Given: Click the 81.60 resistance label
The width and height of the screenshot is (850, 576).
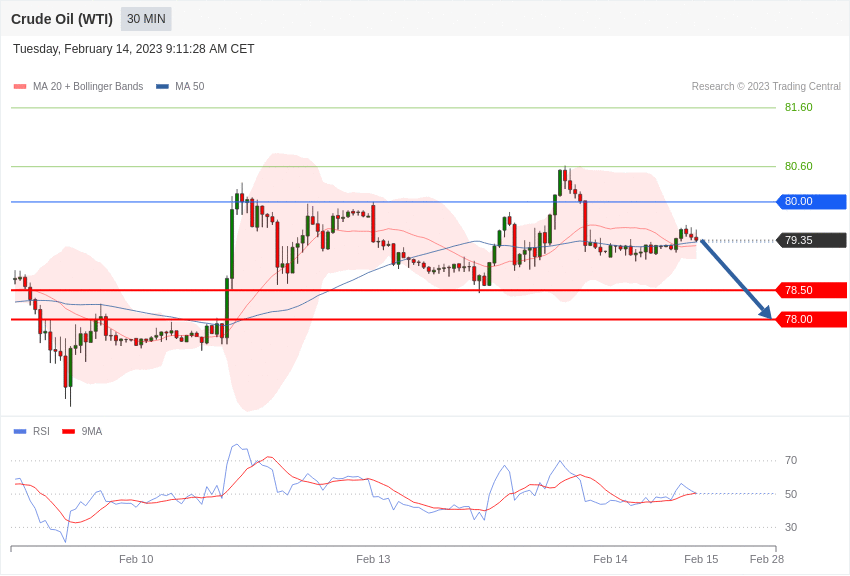Looking at the screenshot, I should (799, 107).
